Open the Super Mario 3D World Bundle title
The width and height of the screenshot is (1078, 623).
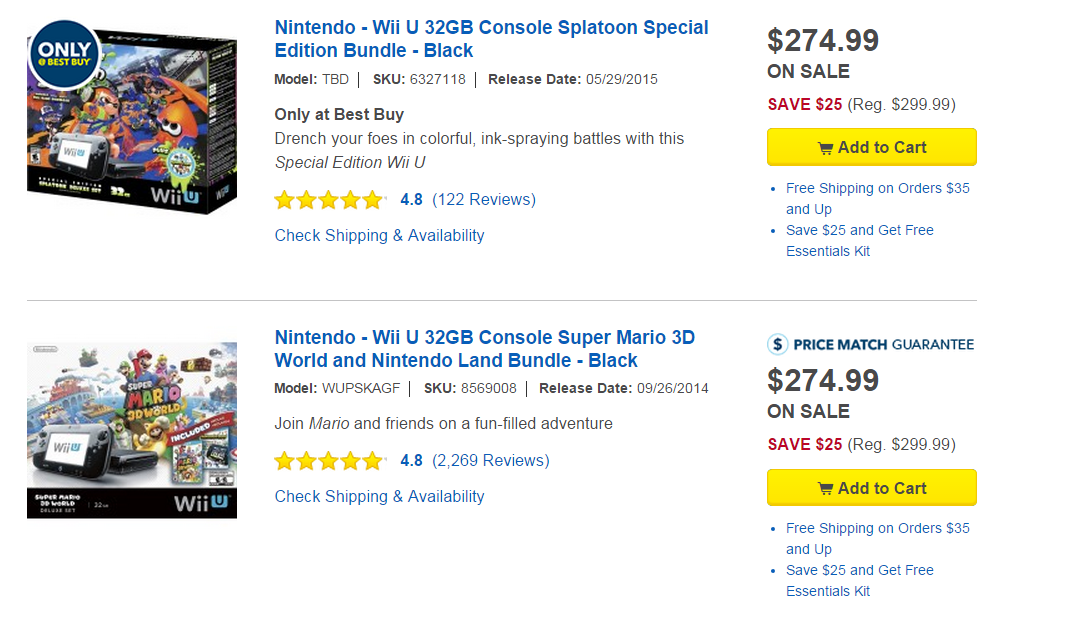(x=484, y=349)
